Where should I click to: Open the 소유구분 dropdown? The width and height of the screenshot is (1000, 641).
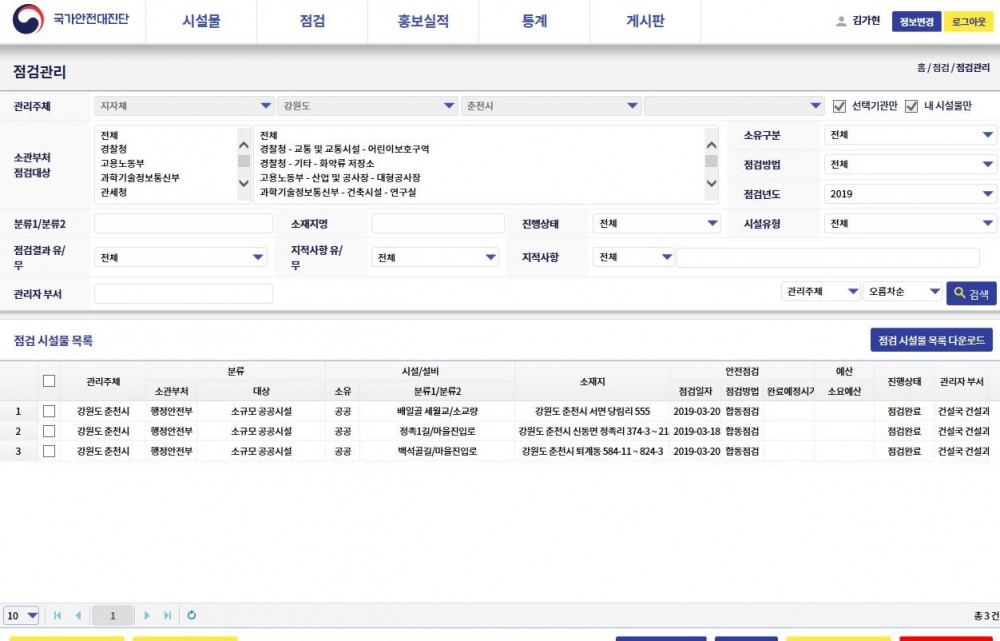[910, 135]
